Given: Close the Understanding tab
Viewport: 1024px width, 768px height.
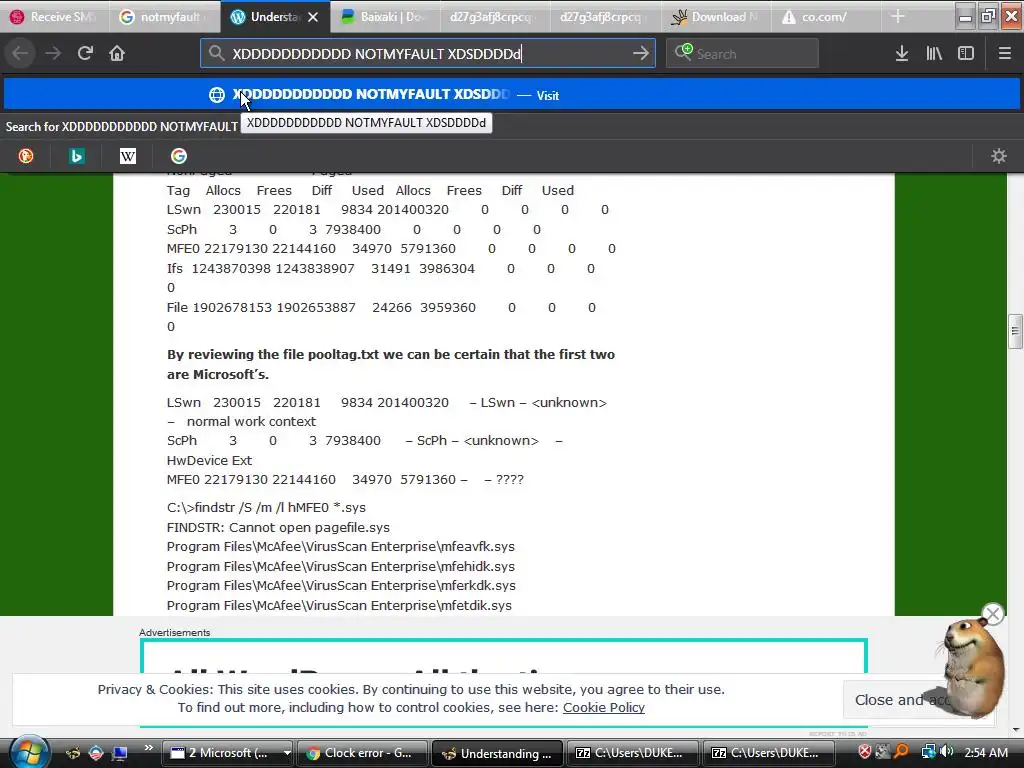Looking at the screenshot, I should tap(313, 17).
